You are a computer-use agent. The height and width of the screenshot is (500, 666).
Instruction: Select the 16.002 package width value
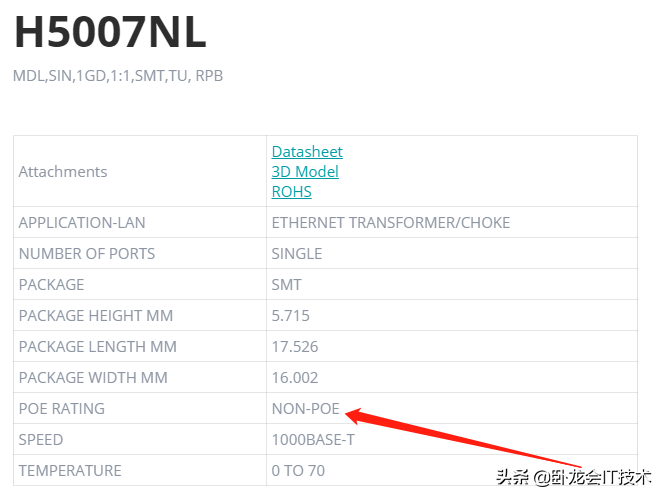(296, 377)
